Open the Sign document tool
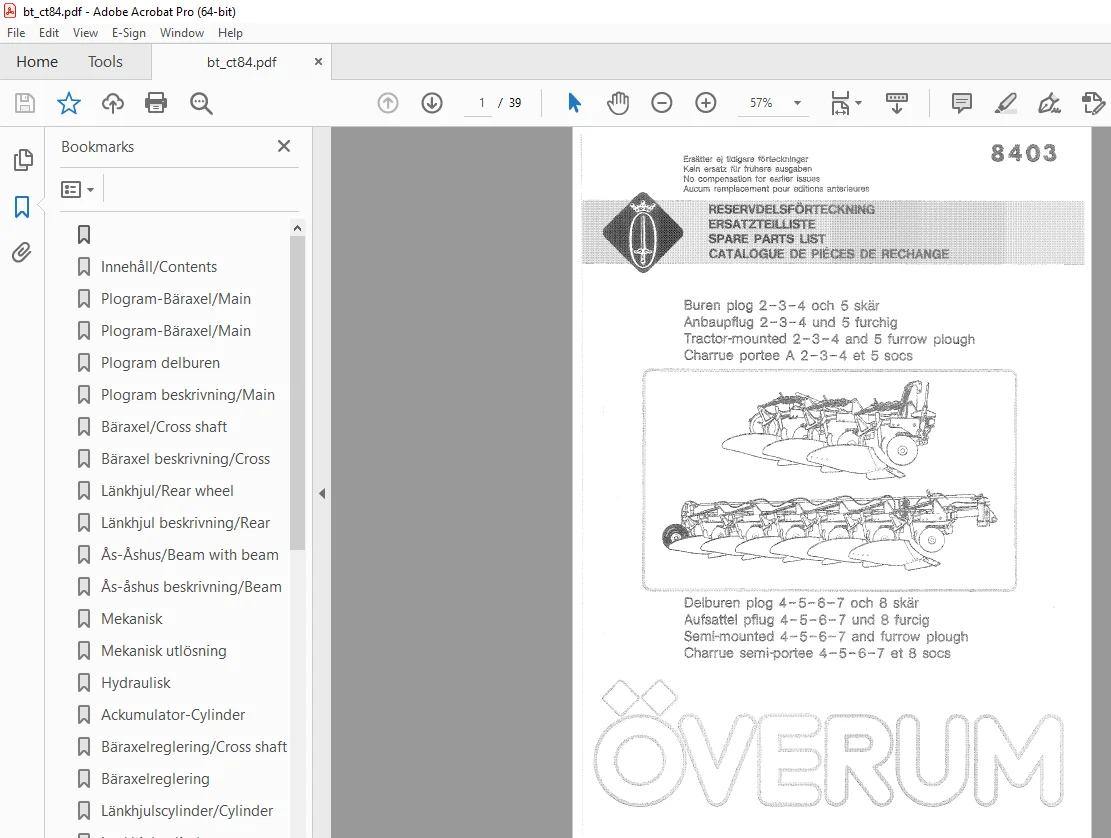This screenshot has height=838, width=1111. (1049, 103)
